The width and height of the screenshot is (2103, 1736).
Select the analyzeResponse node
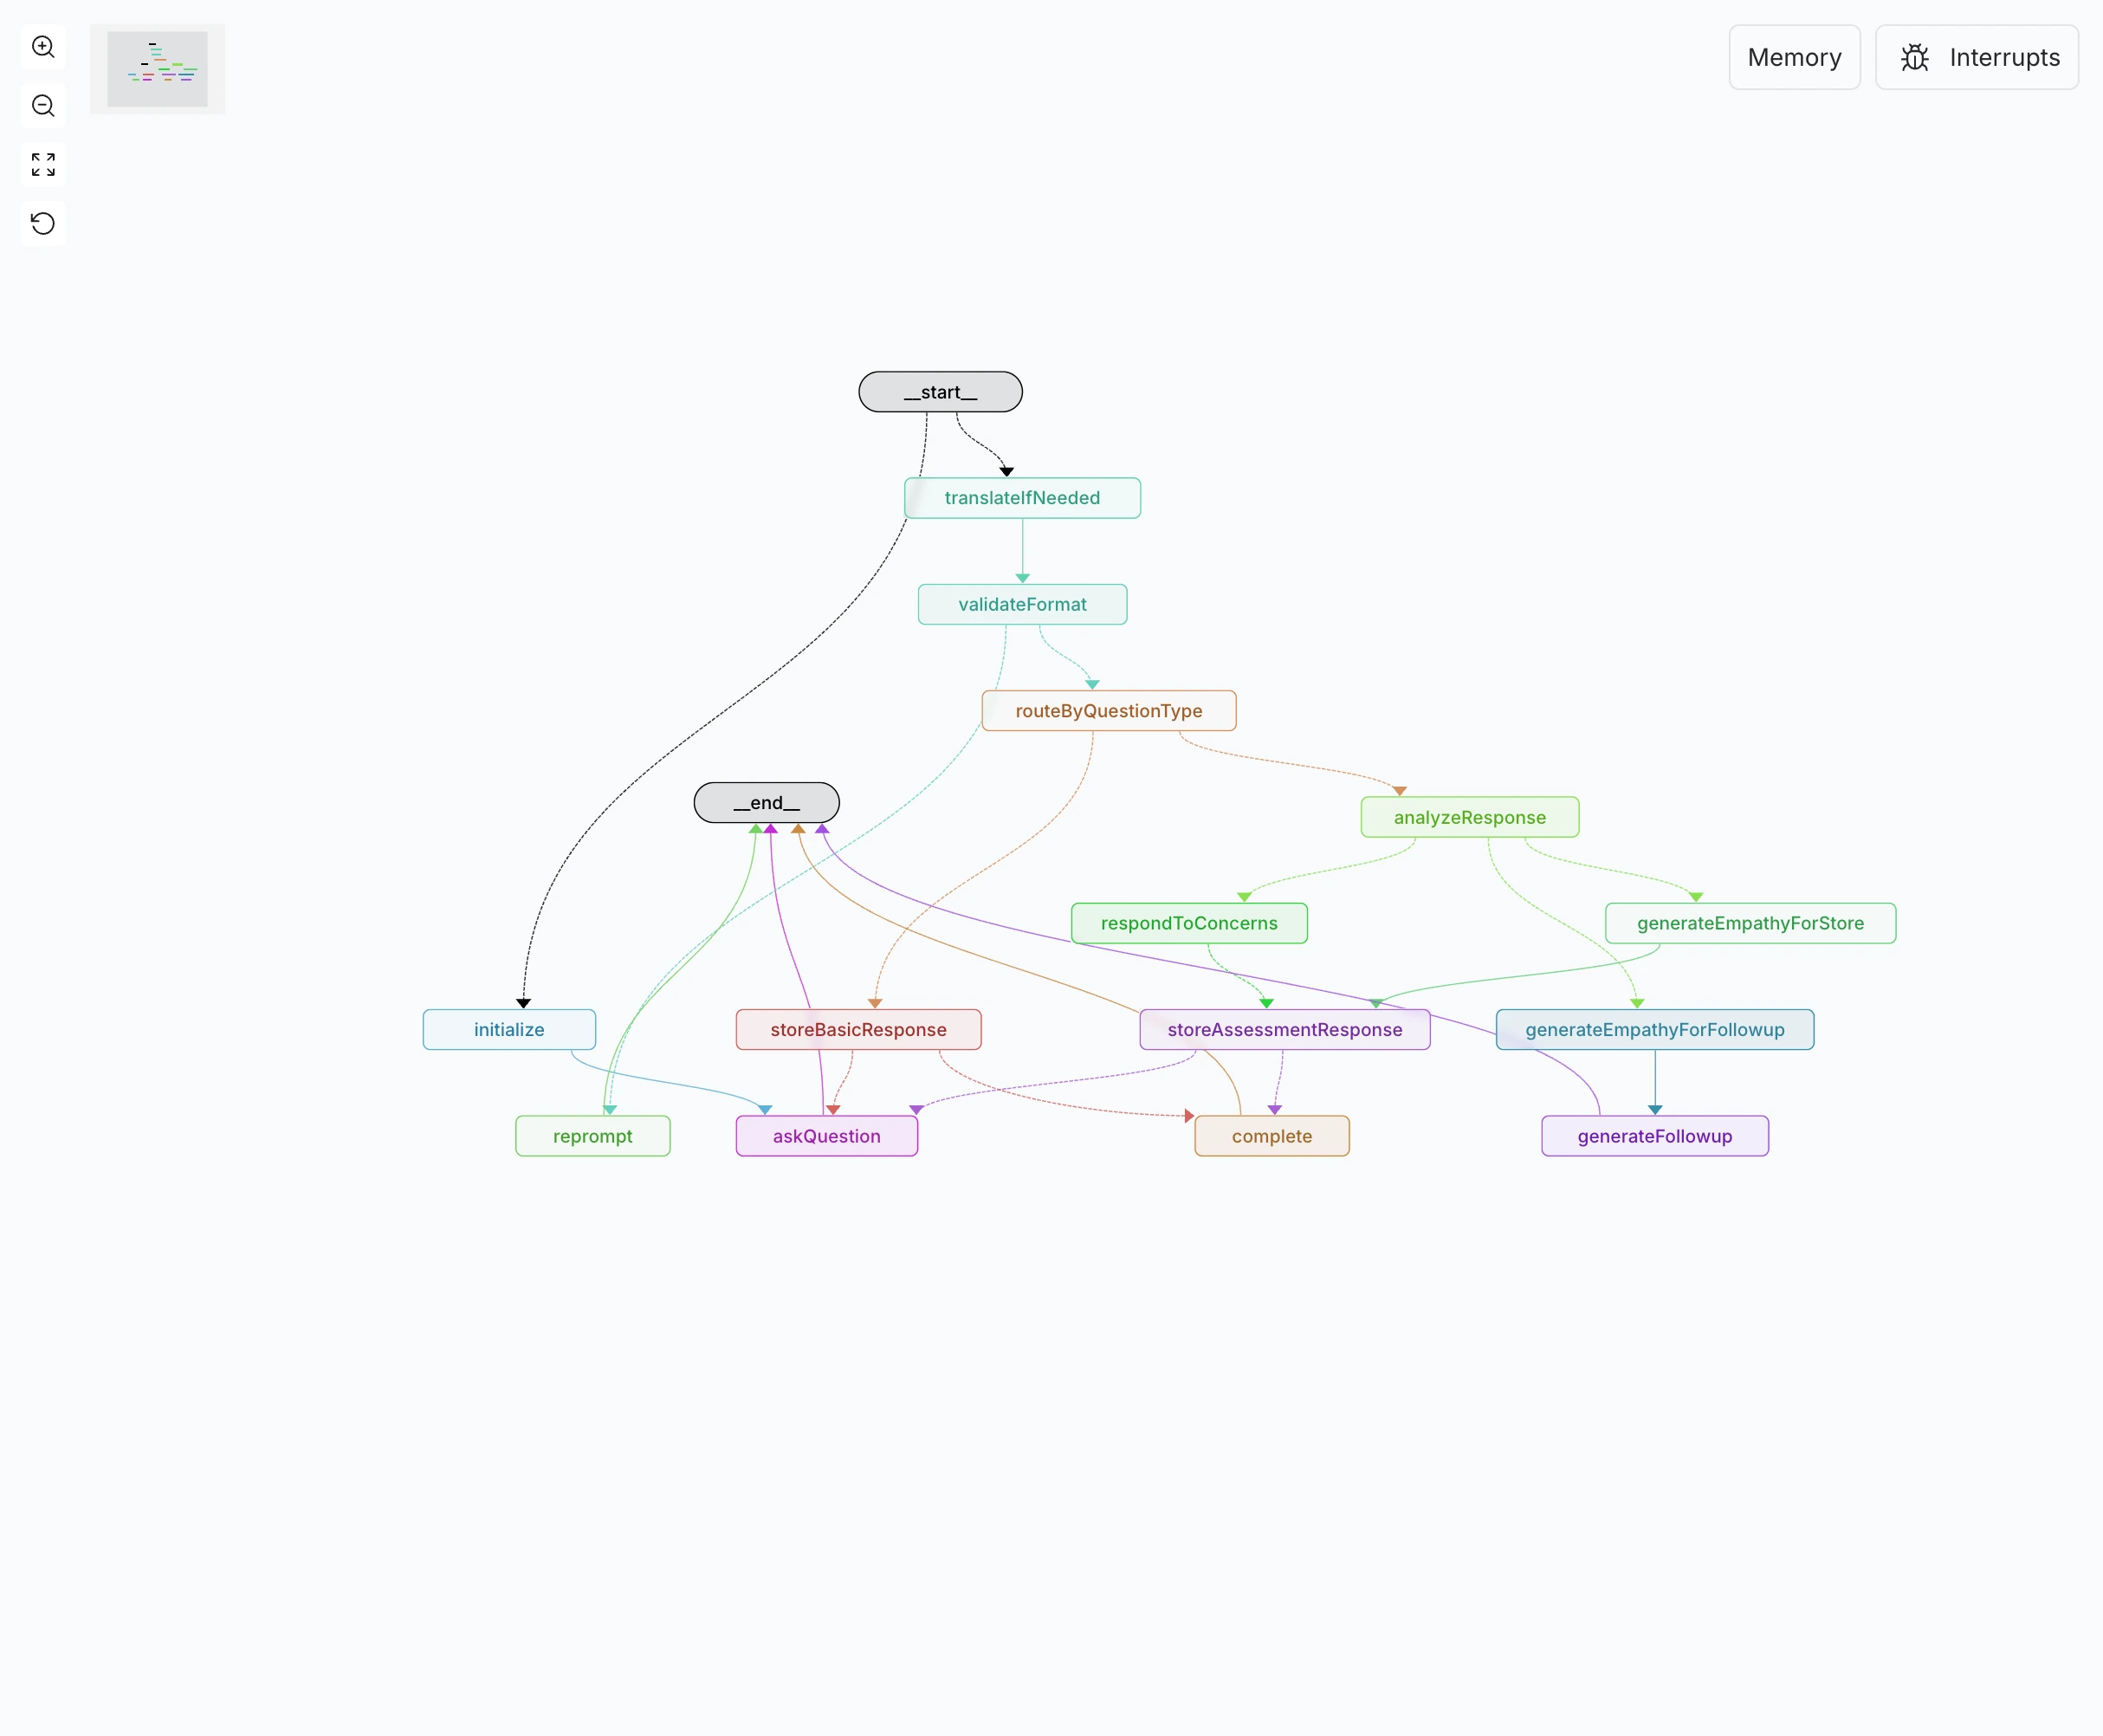(1469, 817)
